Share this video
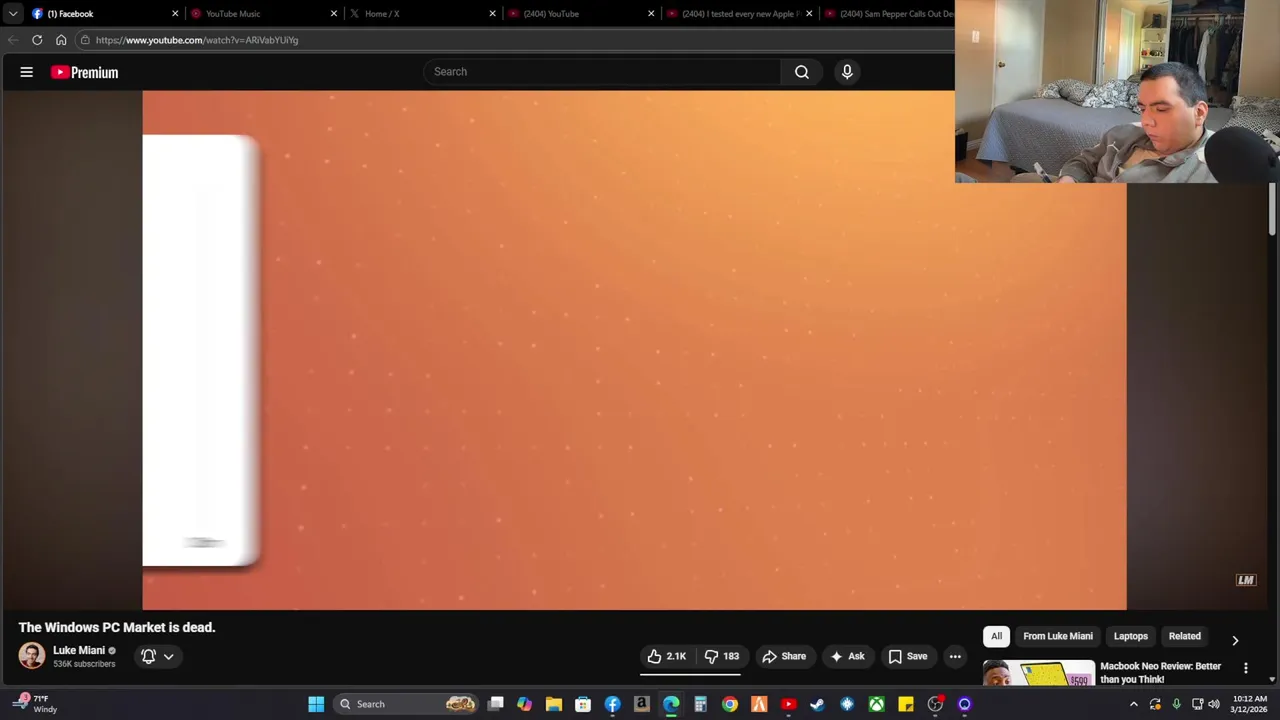The height and width of the screenshot is (720, 1280). (784, 656)
